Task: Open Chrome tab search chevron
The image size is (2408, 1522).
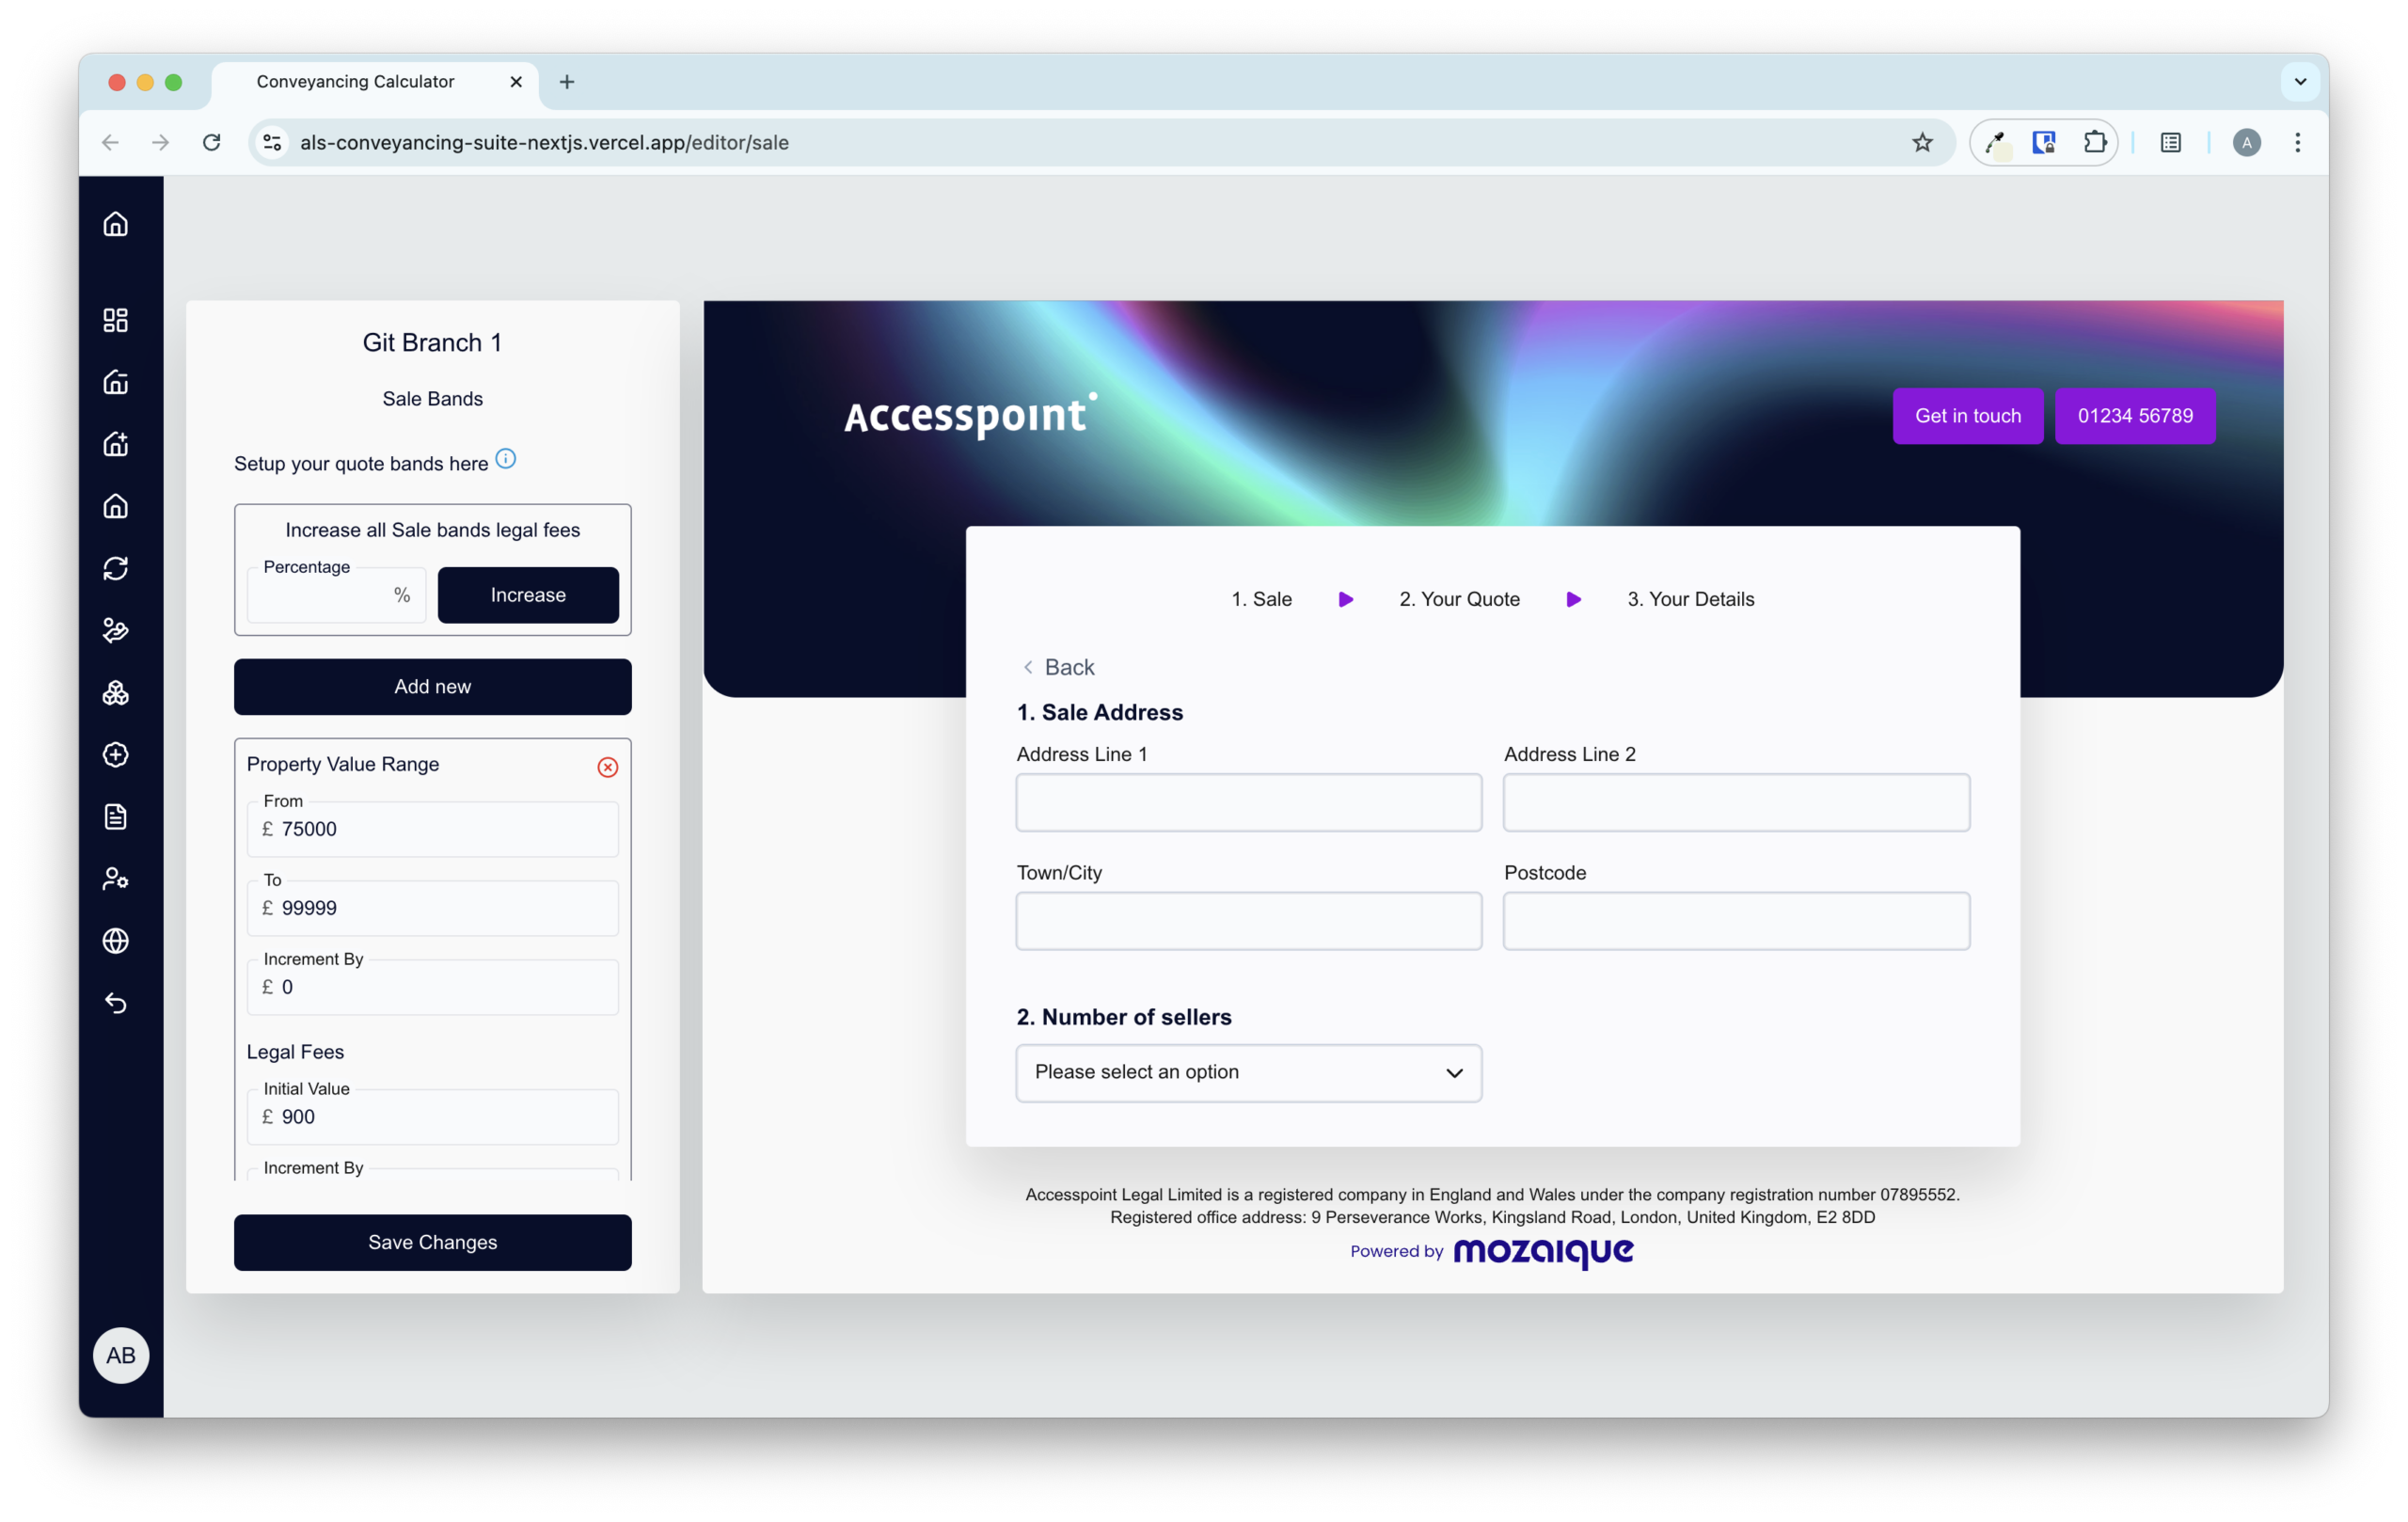Action: tap(2300, 82)
